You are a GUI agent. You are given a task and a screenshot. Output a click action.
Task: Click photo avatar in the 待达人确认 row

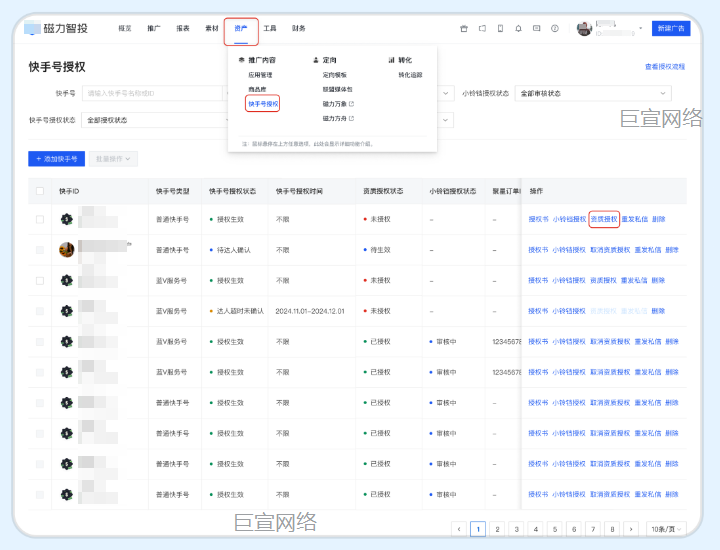[67, 250]
